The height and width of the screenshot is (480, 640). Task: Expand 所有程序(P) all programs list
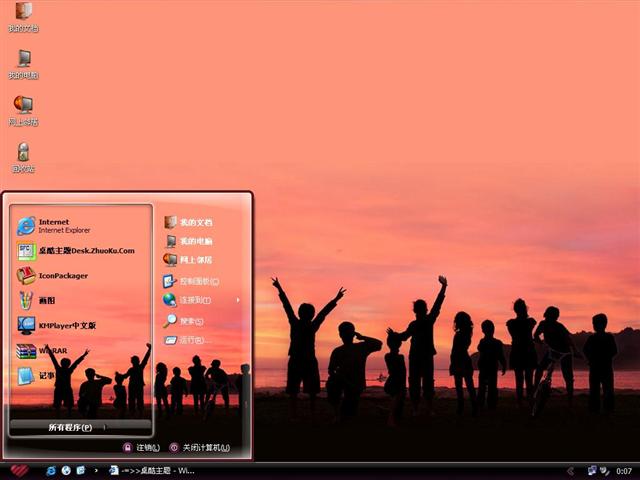pos(80,427)
